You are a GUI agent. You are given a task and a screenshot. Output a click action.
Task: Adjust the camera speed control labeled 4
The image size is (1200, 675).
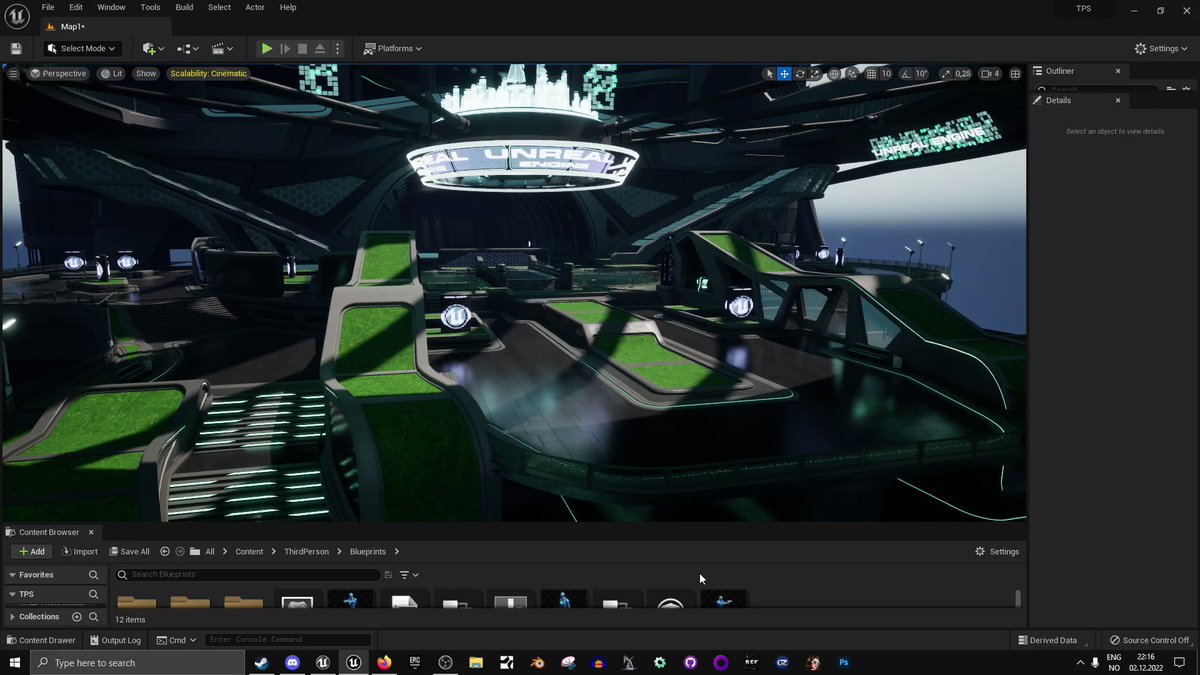click(x=990, y=73)
